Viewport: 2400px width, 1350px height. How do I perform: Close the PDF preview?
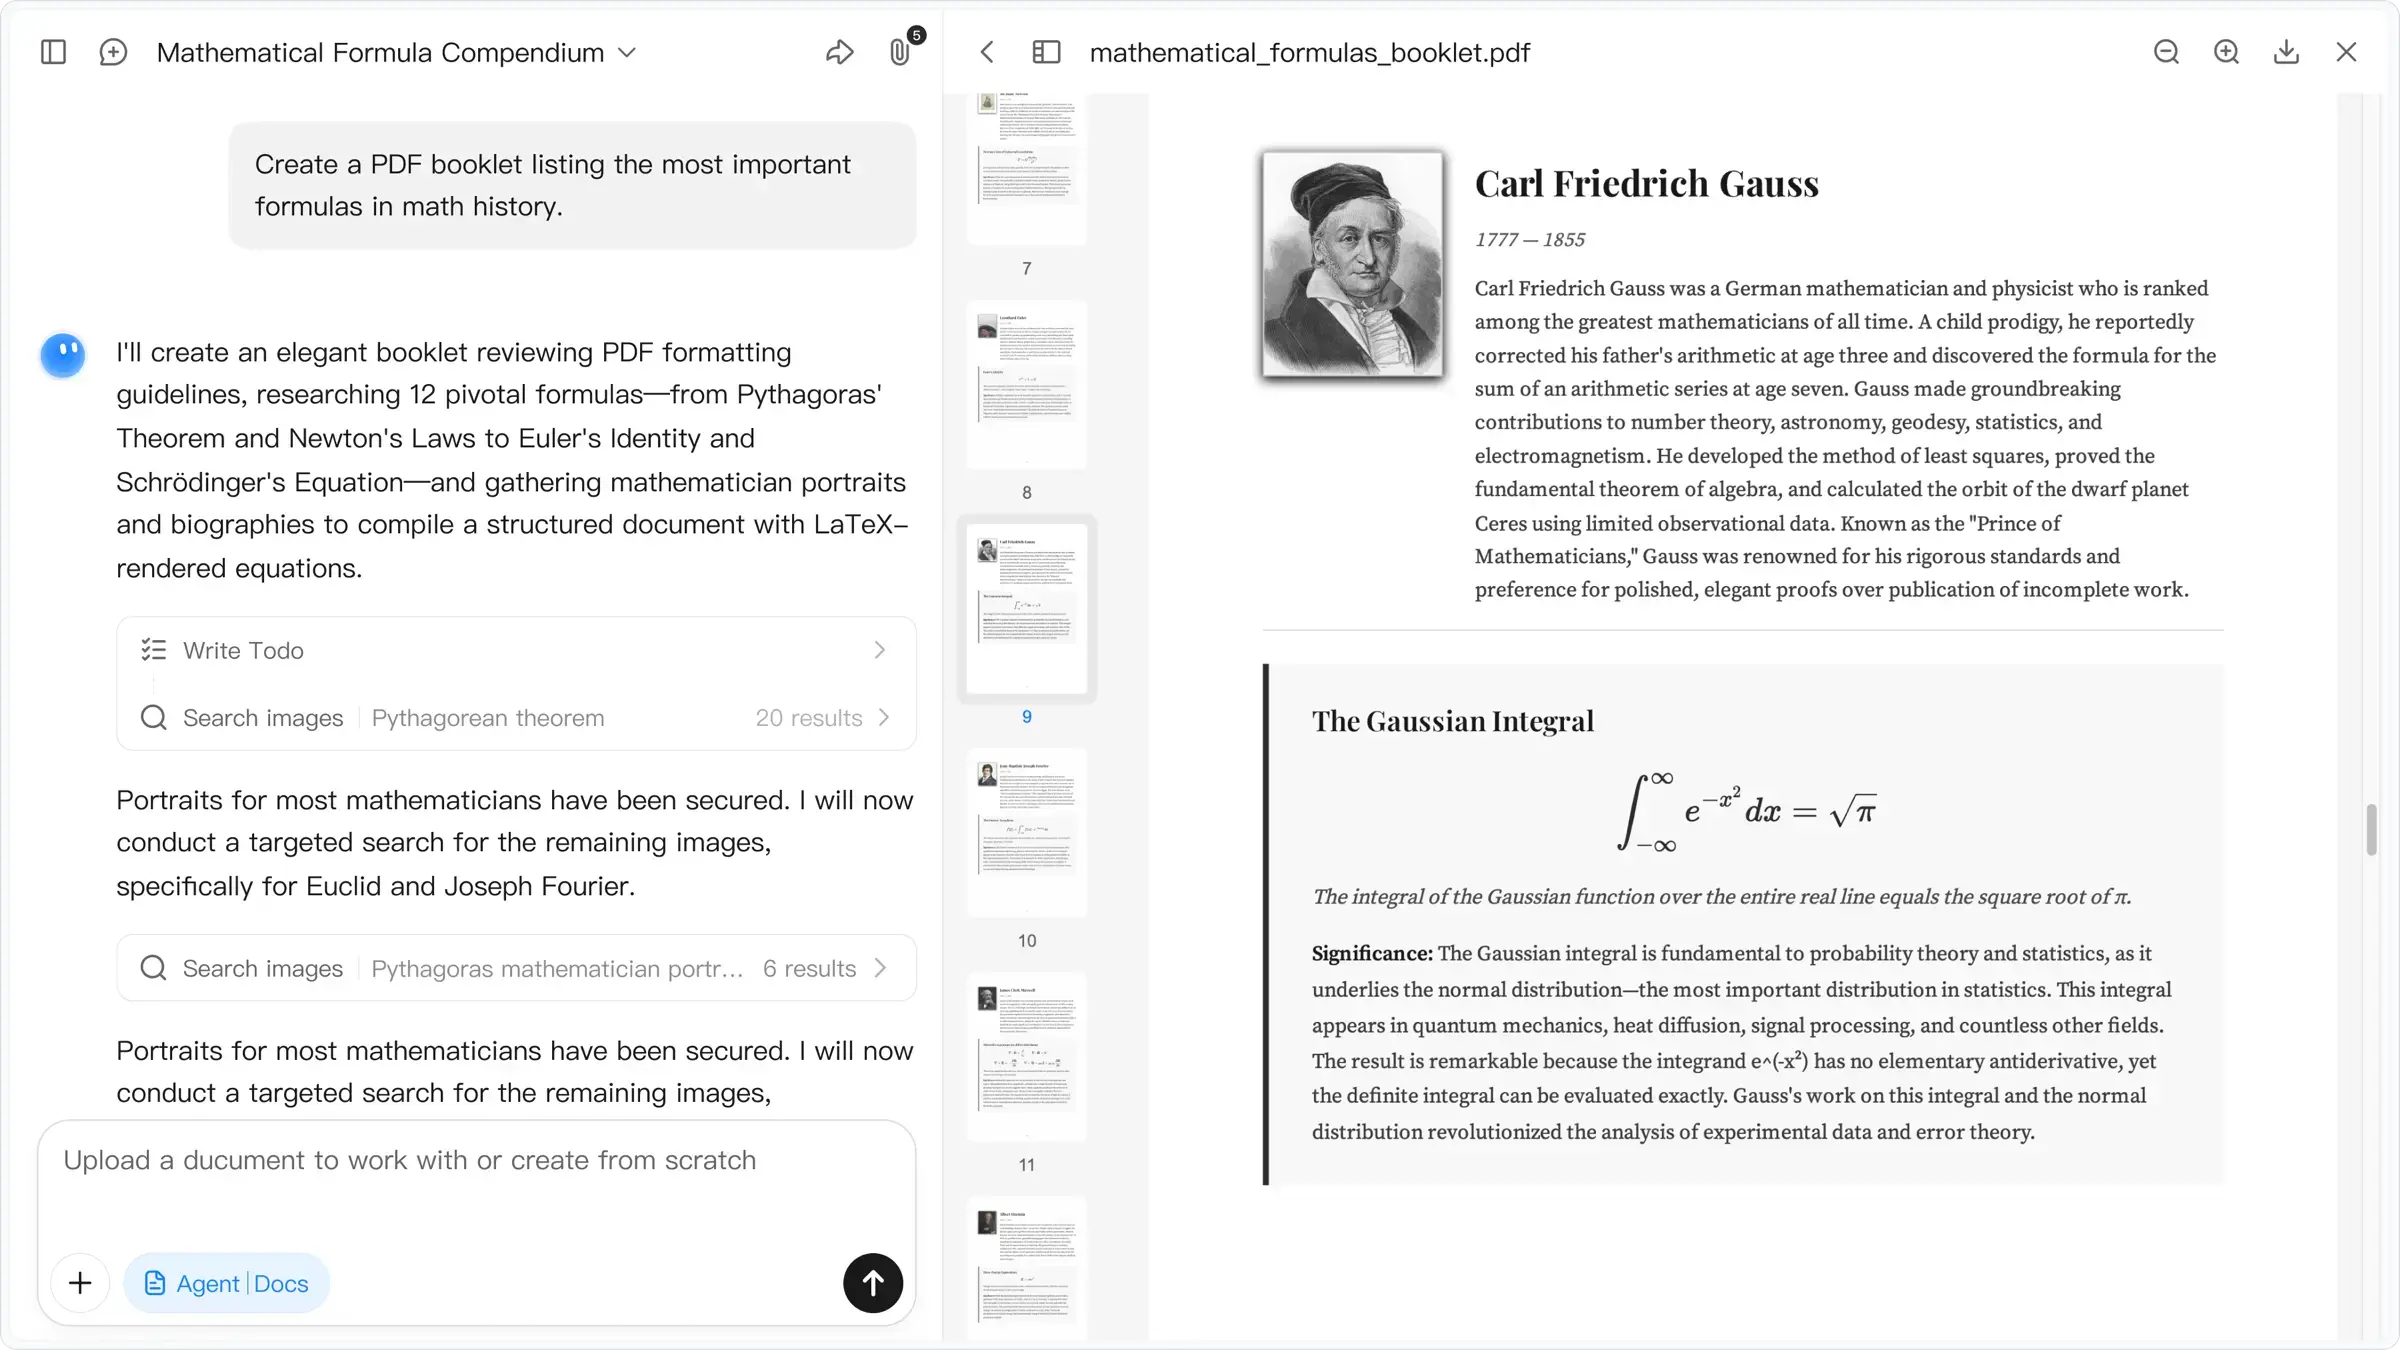click(x=2346, y=51)
